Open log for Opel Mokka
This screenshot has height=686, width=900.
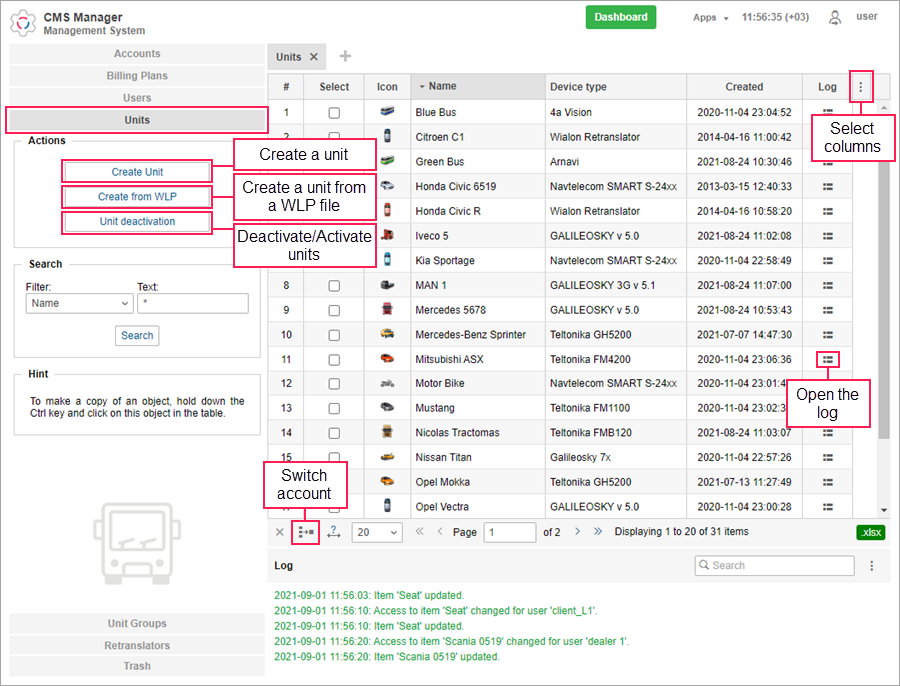click(827, 482)
